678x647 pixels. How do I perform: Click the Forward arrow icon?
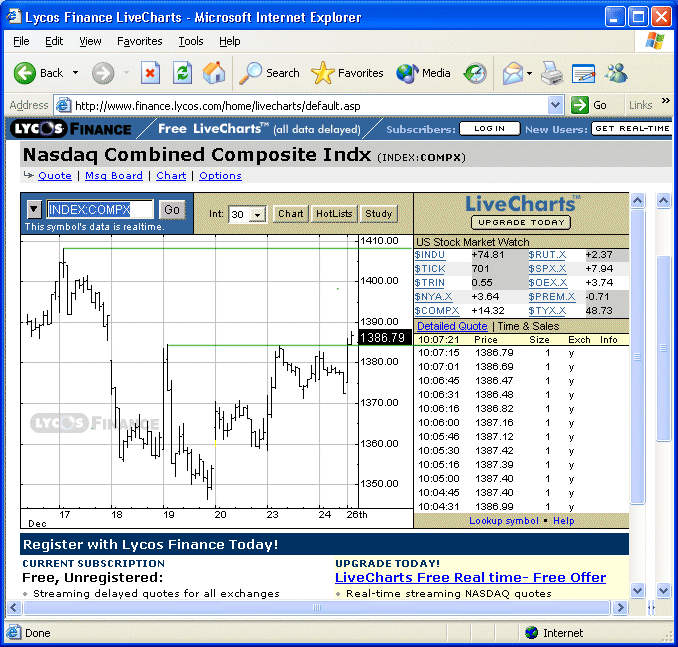point(103,73)
